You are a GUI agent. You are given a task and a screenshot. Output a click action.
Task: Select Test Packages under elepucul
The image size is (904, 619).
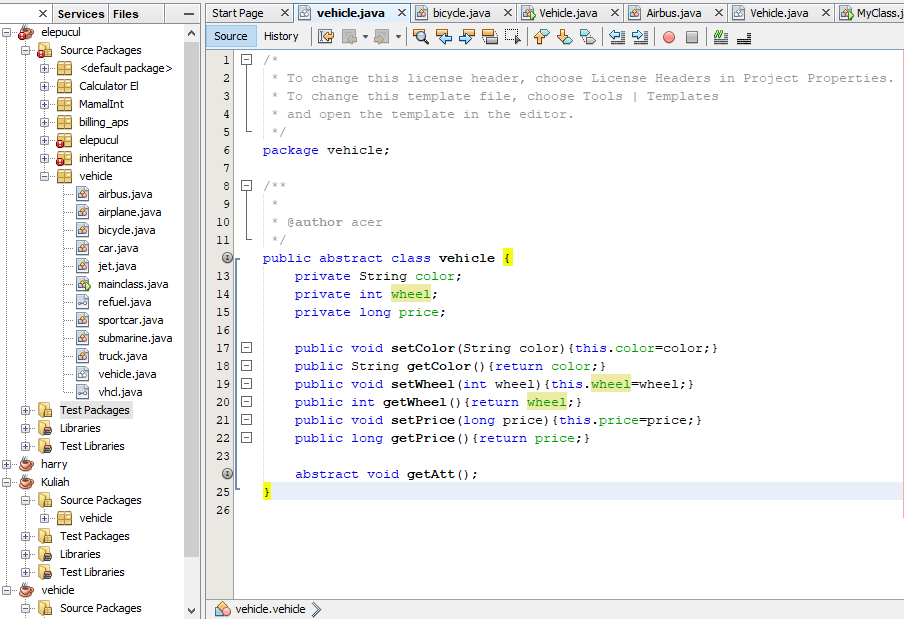pos(95,410)
